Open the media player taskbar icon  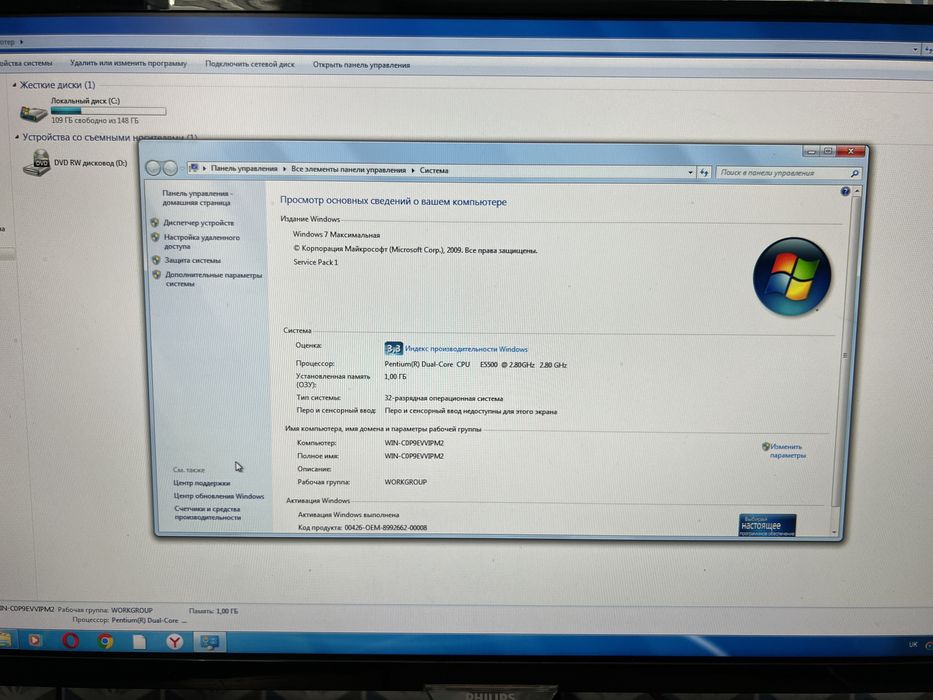[35, 640]
